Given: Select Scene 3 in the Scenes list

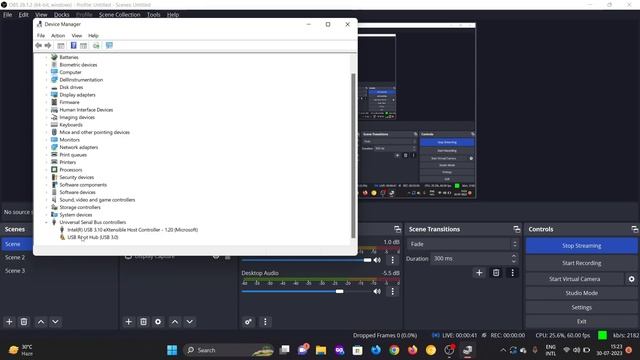Looking at the screenshot, I should click(x=15, y=271).
